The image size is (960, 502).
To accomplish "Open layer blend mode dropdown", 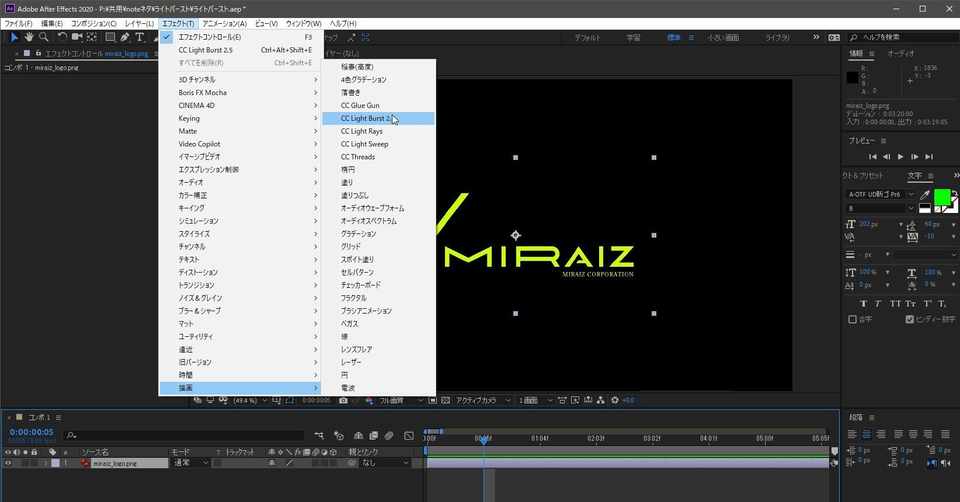I will [x=192, y=463].
